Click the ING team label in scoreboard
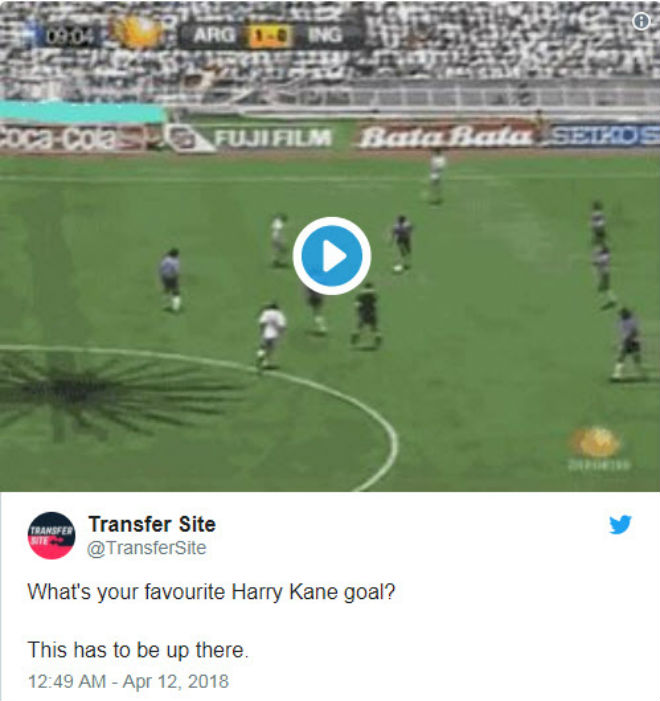 325,35
